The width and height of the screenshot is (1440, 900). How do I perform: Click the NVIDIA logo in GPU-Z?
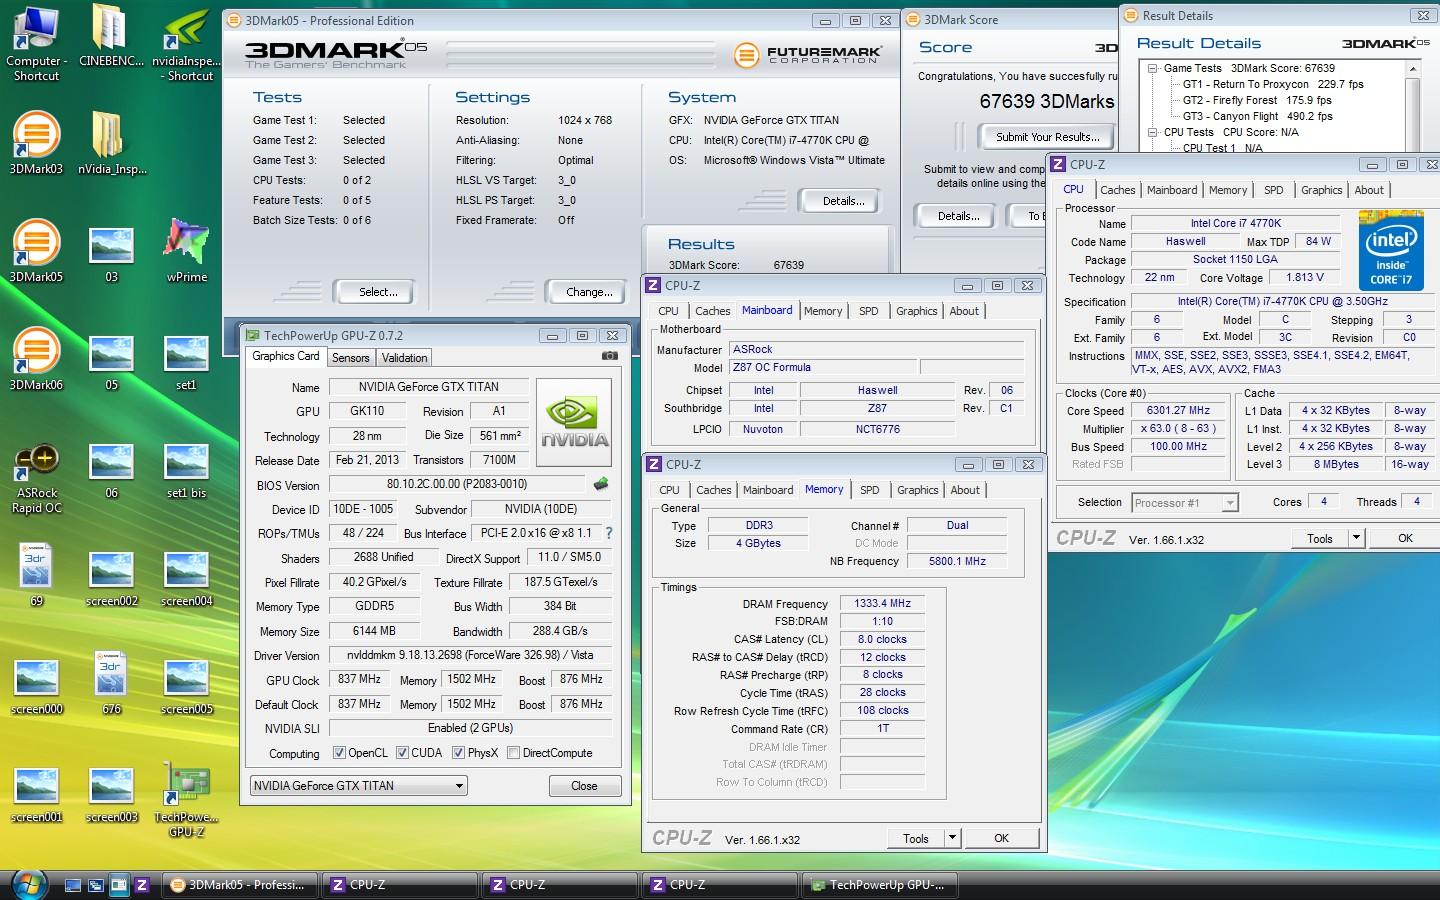coord(575,422)
